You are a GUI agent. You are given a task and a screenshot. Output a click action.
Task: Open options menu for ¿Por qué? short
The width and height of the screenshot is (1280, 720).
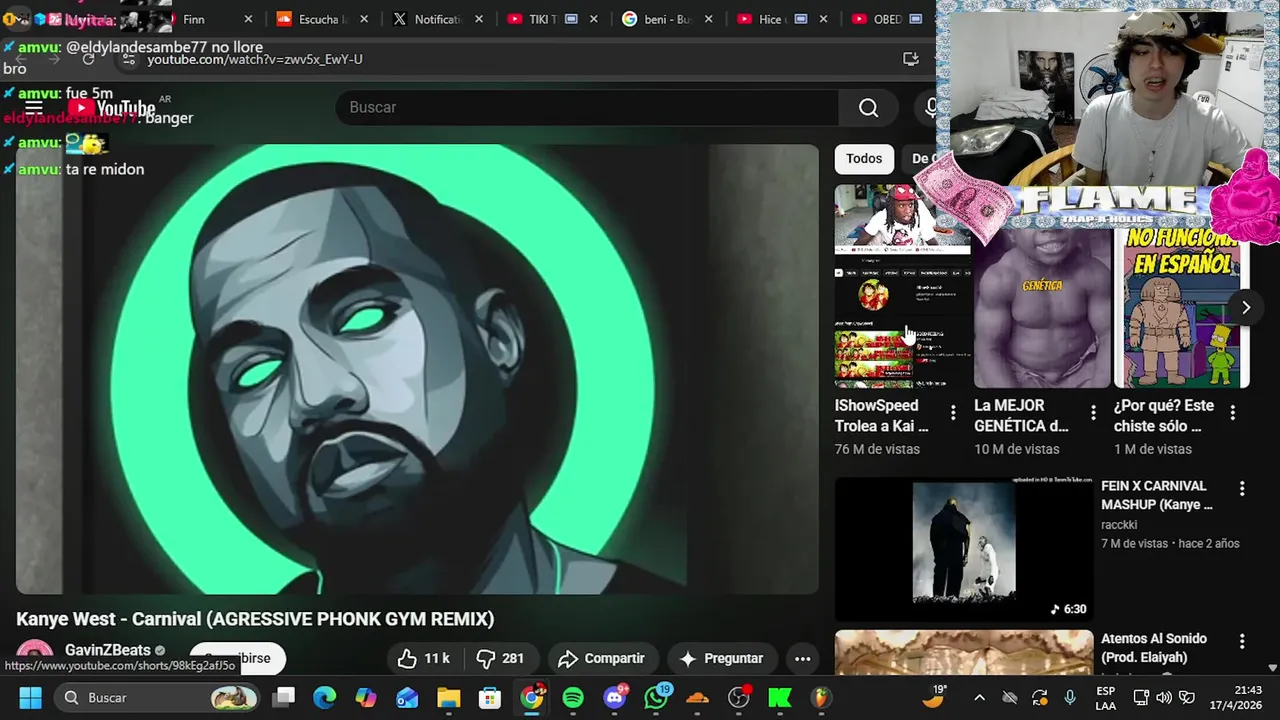[1233, 412]
